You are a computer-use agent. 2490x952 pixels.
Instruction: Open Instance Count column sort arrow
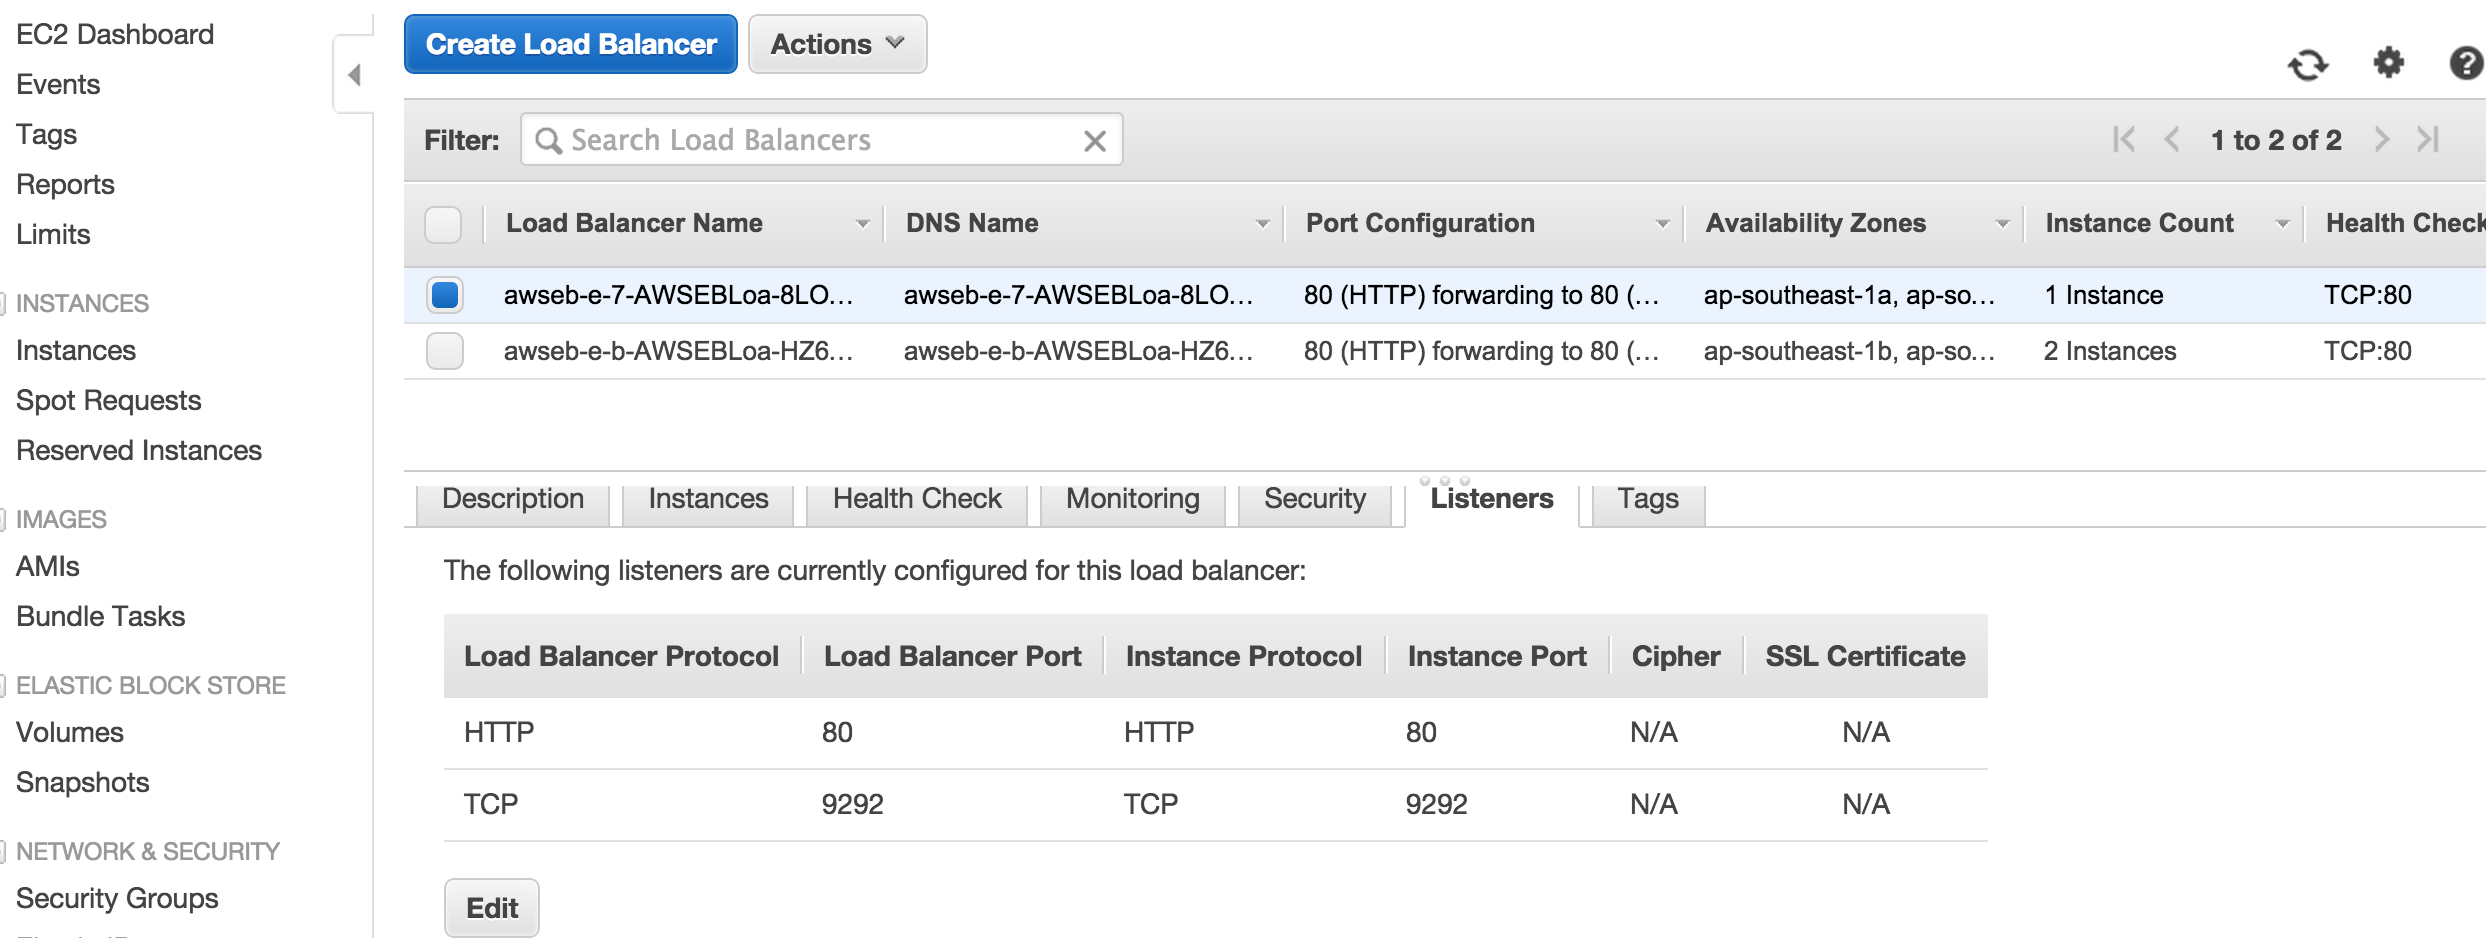(x=2283, y=224)
